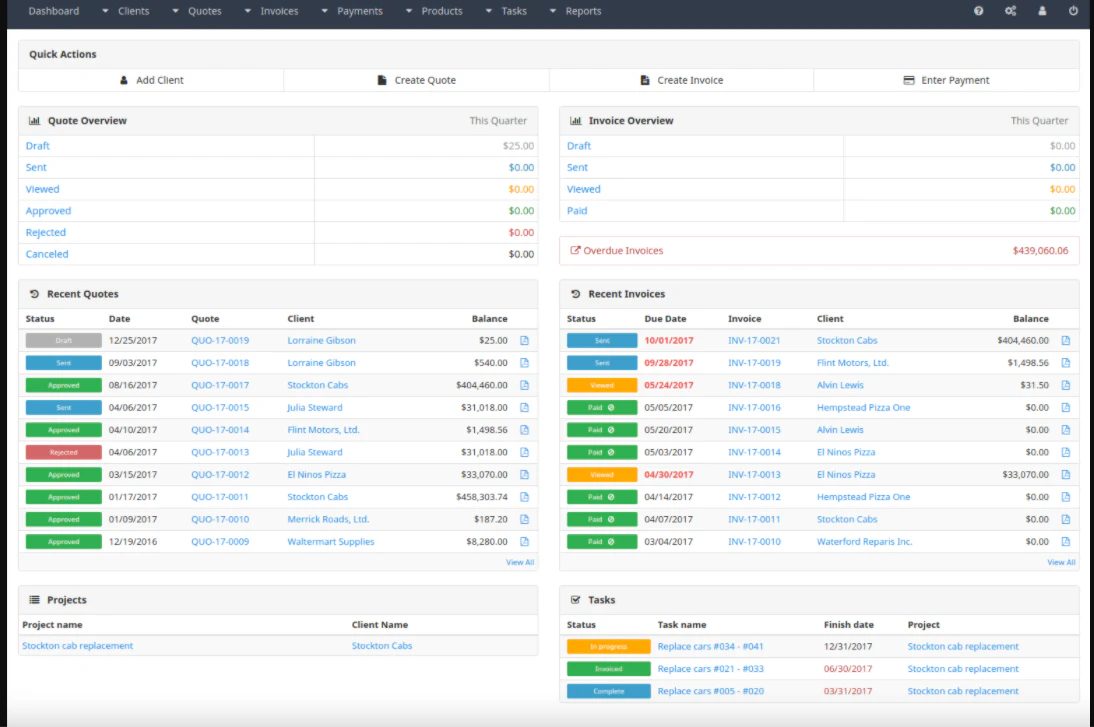Open quote QUO-17-0017 link
Viewport: 1094px width, 727px height.
[220, 385]
